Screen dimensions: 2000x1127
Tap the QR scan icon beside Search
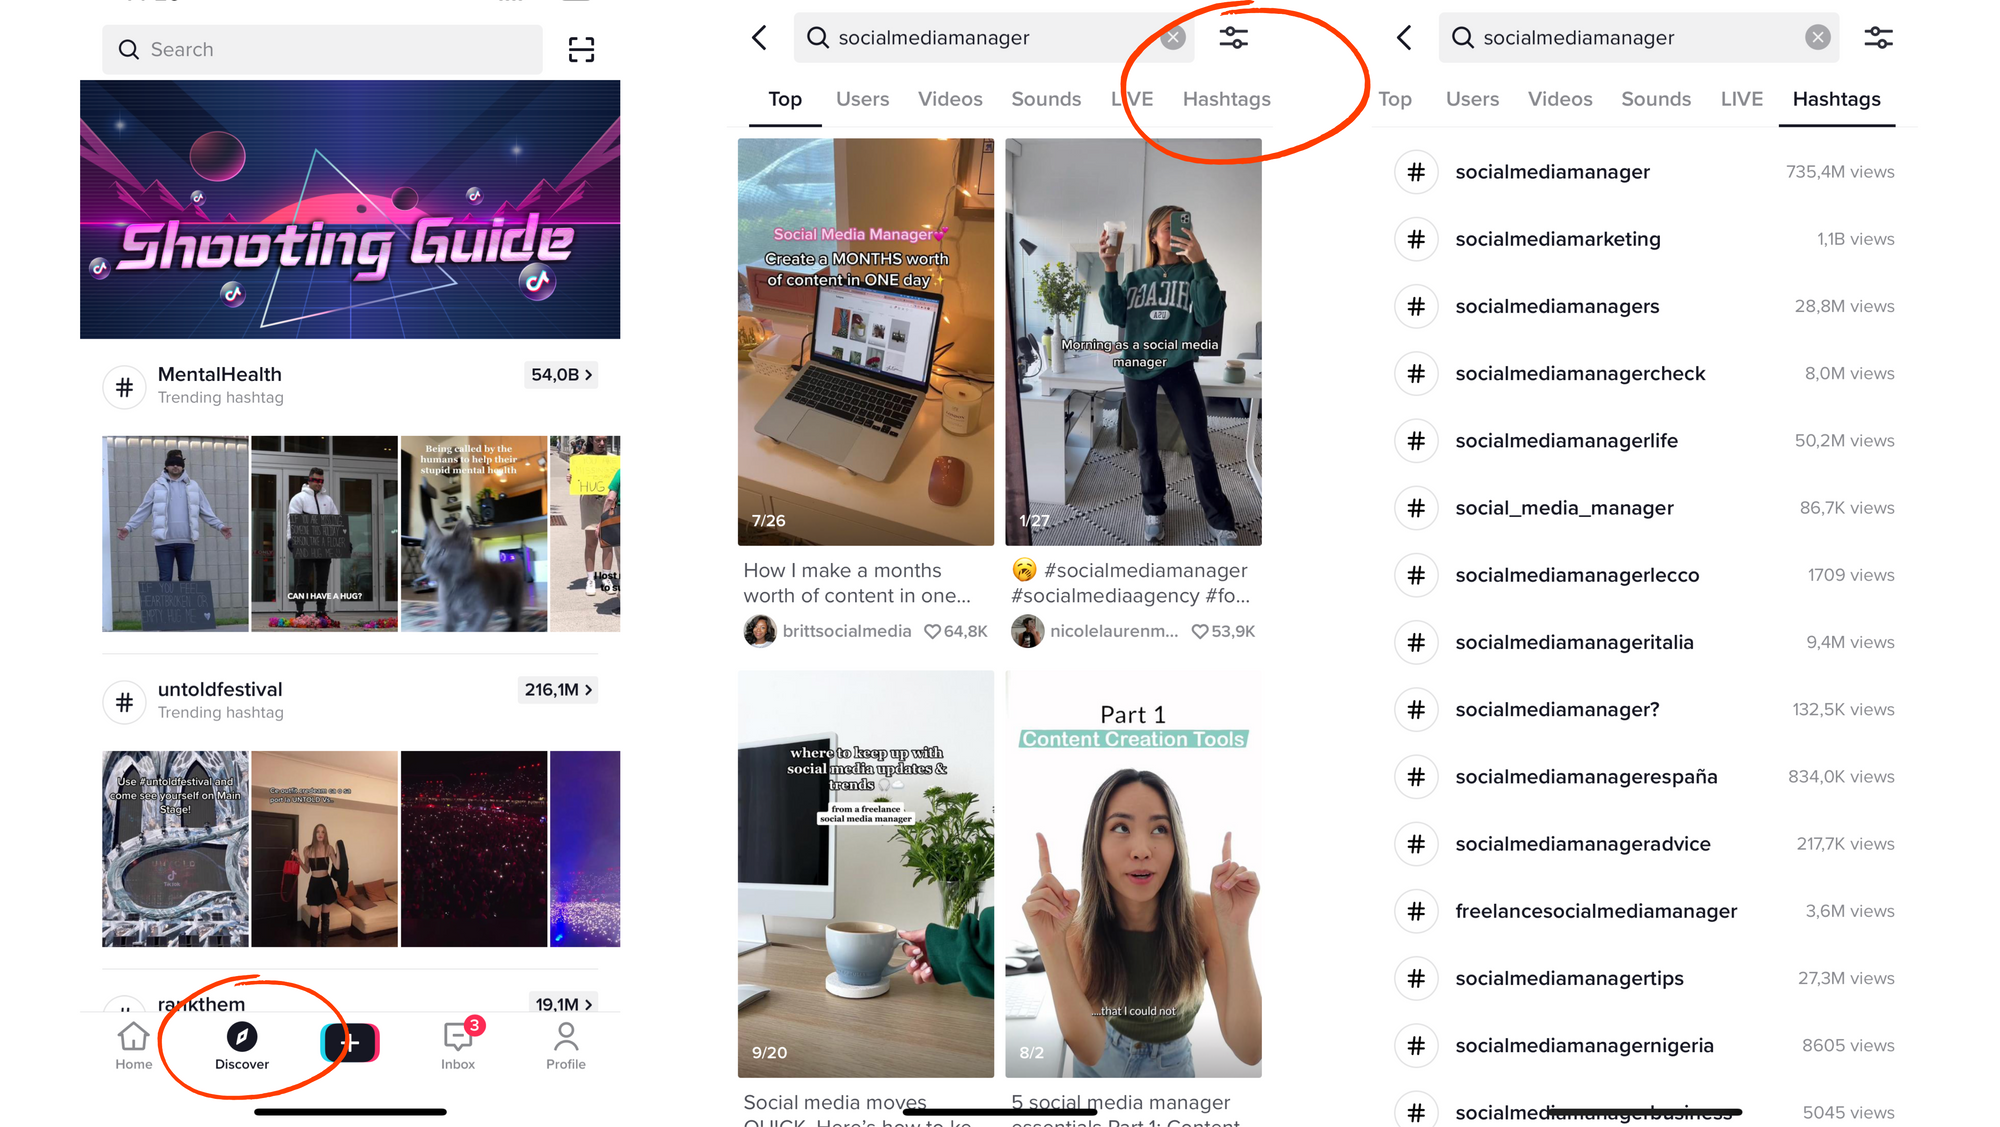pyautogui.click(x=581, y=50)
